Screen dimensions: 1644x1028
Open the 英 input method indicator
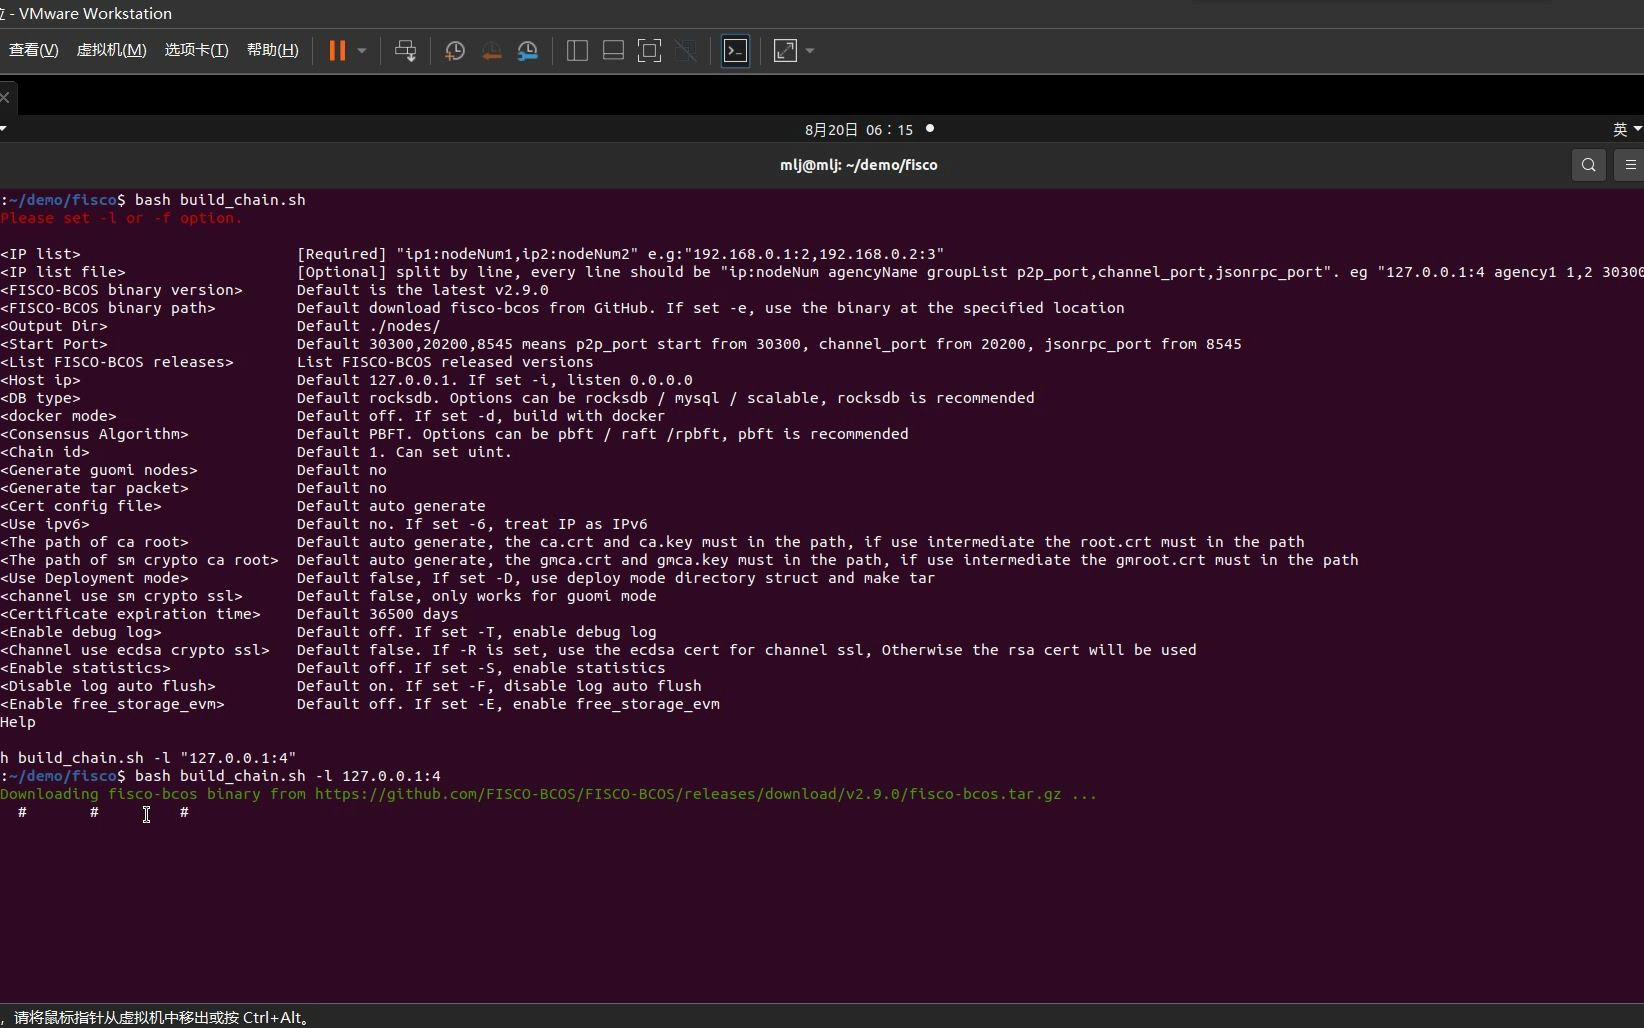point(1626,129)
